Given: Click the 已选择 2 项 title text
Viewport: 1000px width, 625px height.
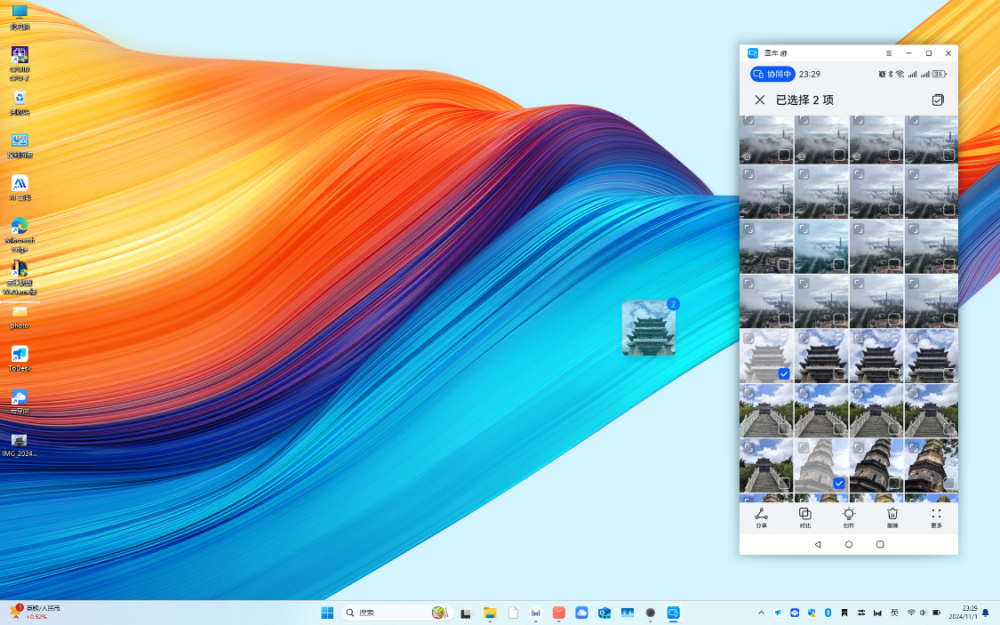Looking at the screenshot, I should point(804,99).
